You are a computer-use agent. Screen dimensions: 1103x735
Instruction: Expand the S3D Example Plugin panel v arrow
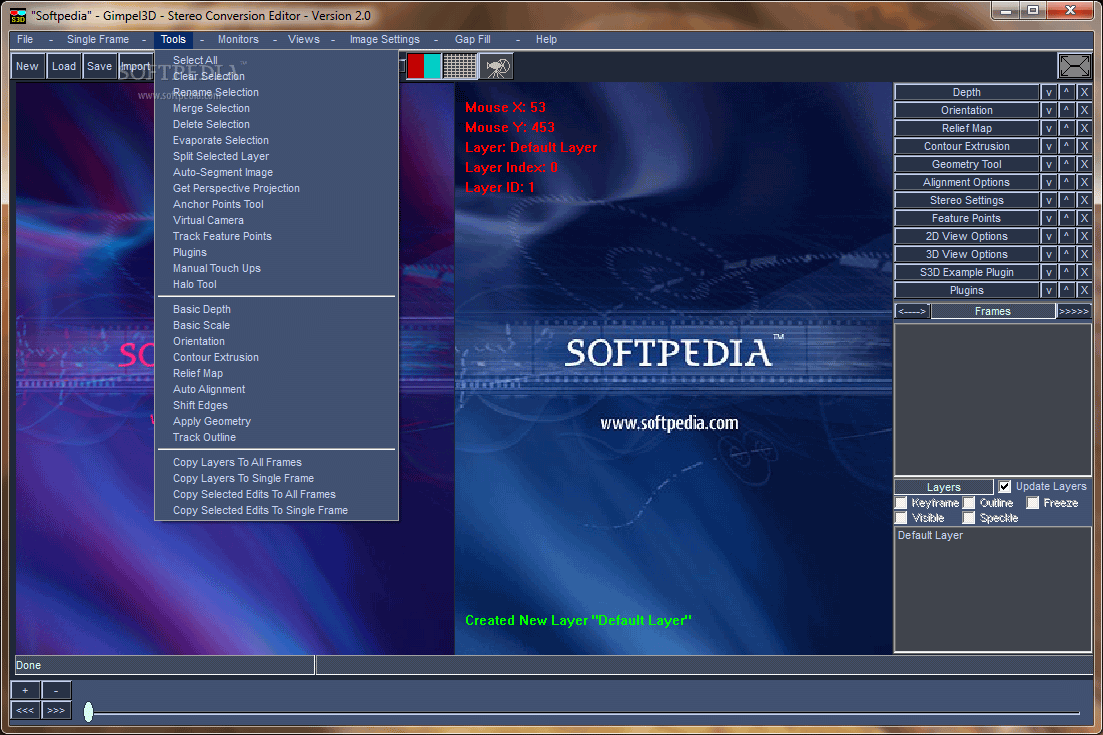pyautogui.click(x=1049, y=272)
